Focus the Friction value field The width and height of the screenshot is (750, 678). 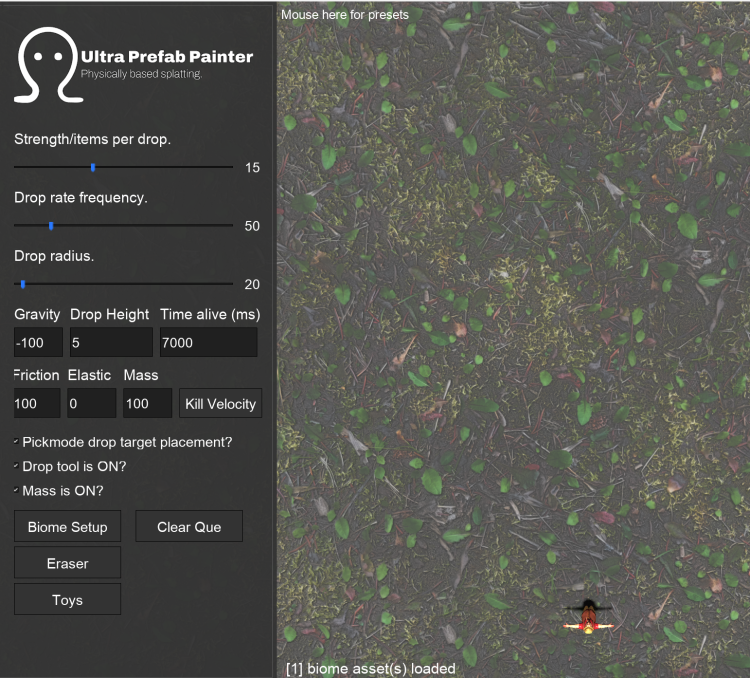(38, 404)
